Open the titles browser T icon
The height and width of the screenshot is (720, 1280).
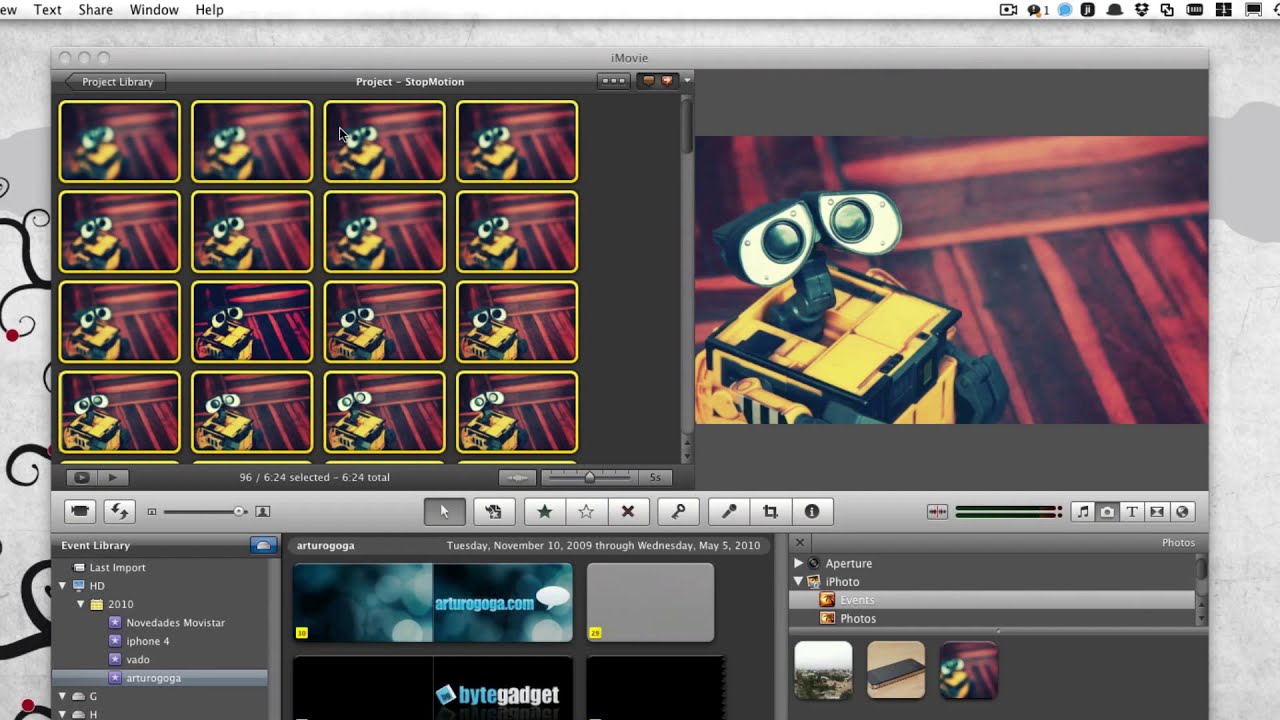[x=1132, y=511]
